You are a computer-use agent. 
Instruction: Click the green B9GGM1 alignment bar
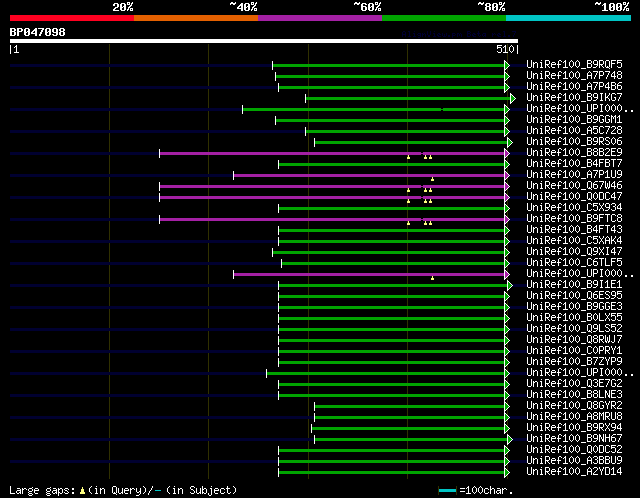pyautogui.click(x=390, y=120)
